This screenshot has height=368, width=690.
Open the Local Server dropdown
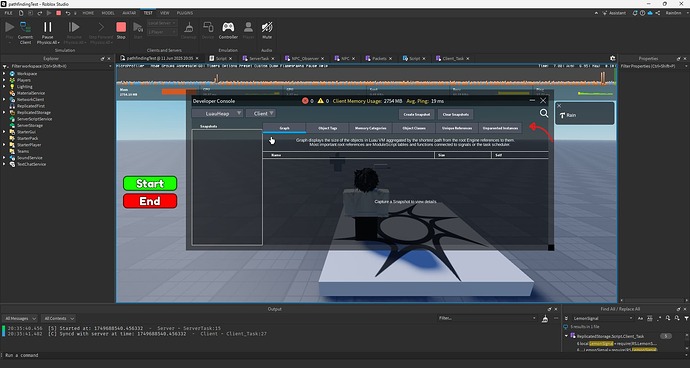point(162,23)
